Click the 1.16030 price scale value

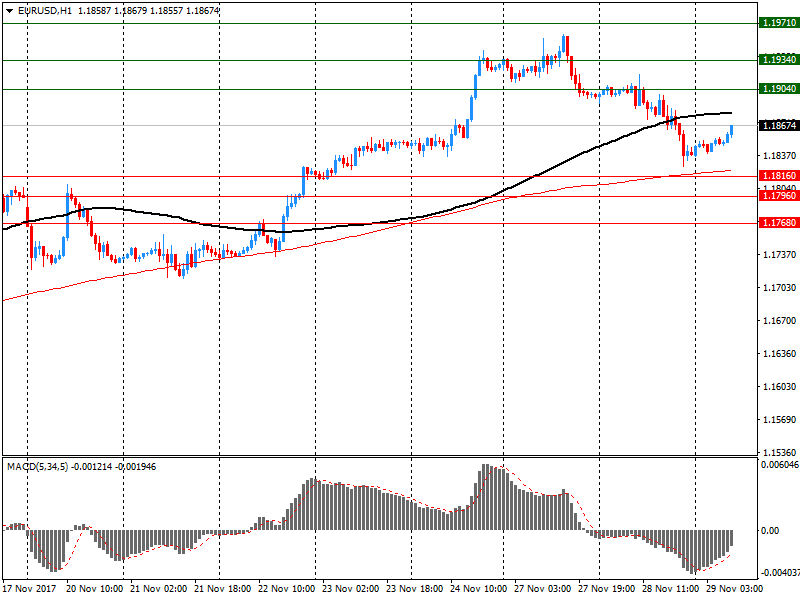[x=779, y=387]
